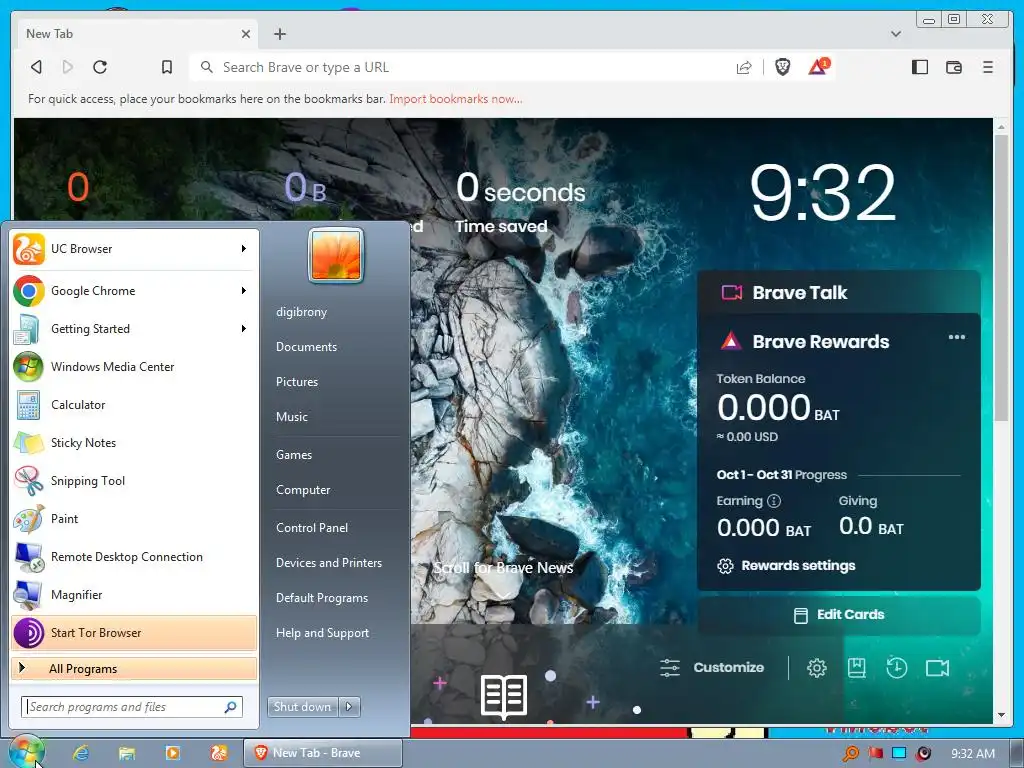Screen dimensions: 1024x768
Task: Open Internet Explorer from the taskbar
Action: pos(81,753)
